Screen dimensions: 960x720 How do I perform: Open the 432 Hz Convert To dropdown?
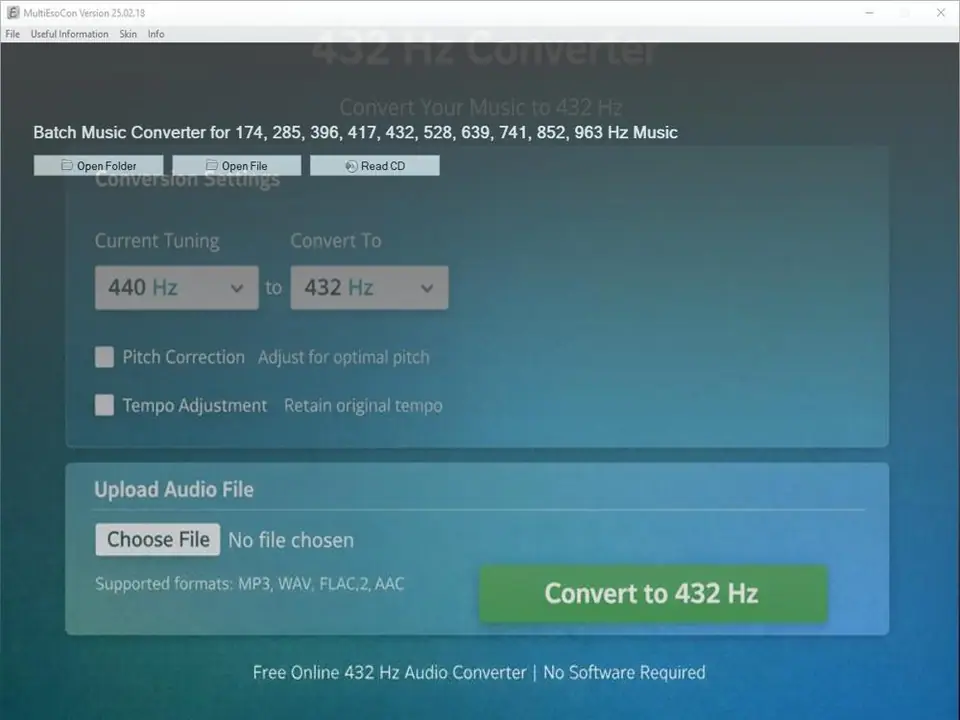pos(369,287)
